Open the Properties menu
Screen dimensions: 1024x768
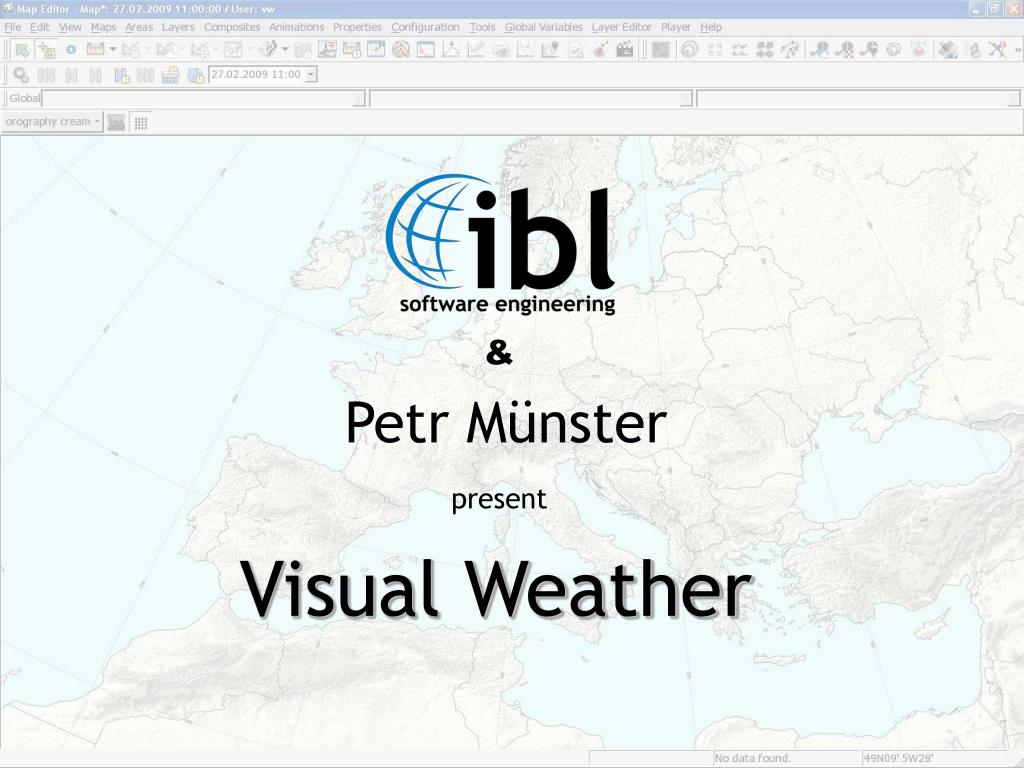pyautogui.click(x=357, y=27)
